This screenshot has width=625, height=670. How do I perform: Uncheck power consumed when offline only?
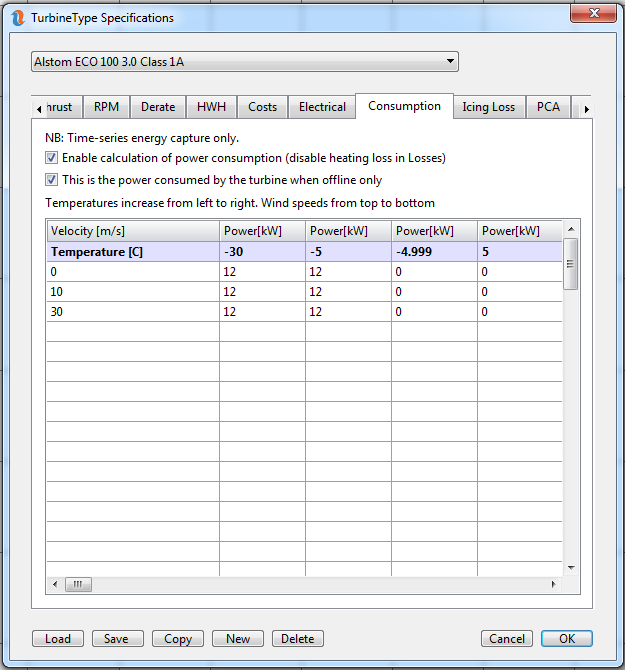click(51, 180)
